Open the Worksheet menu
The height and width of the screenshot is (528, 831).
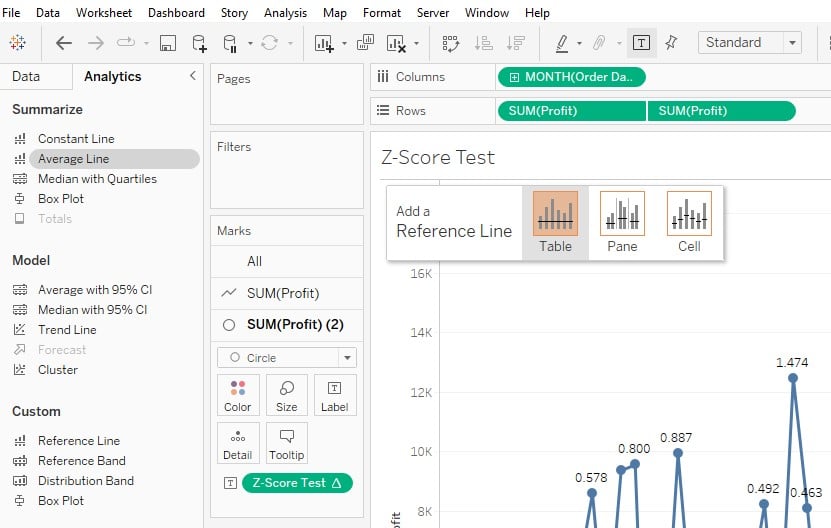pos(104,13)
